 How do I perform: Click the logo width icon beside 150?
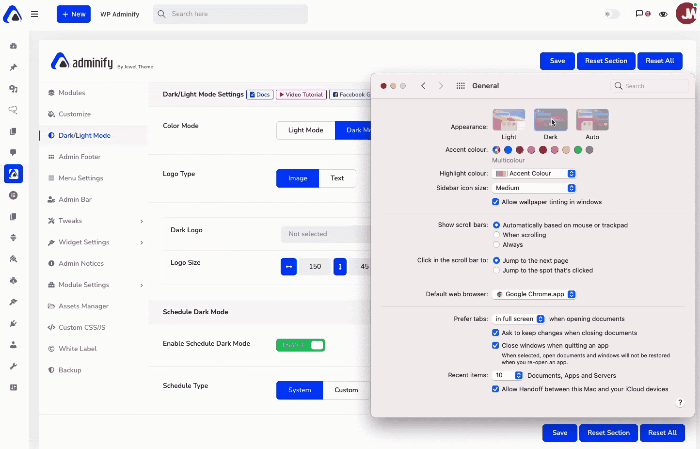pos(290,267)
